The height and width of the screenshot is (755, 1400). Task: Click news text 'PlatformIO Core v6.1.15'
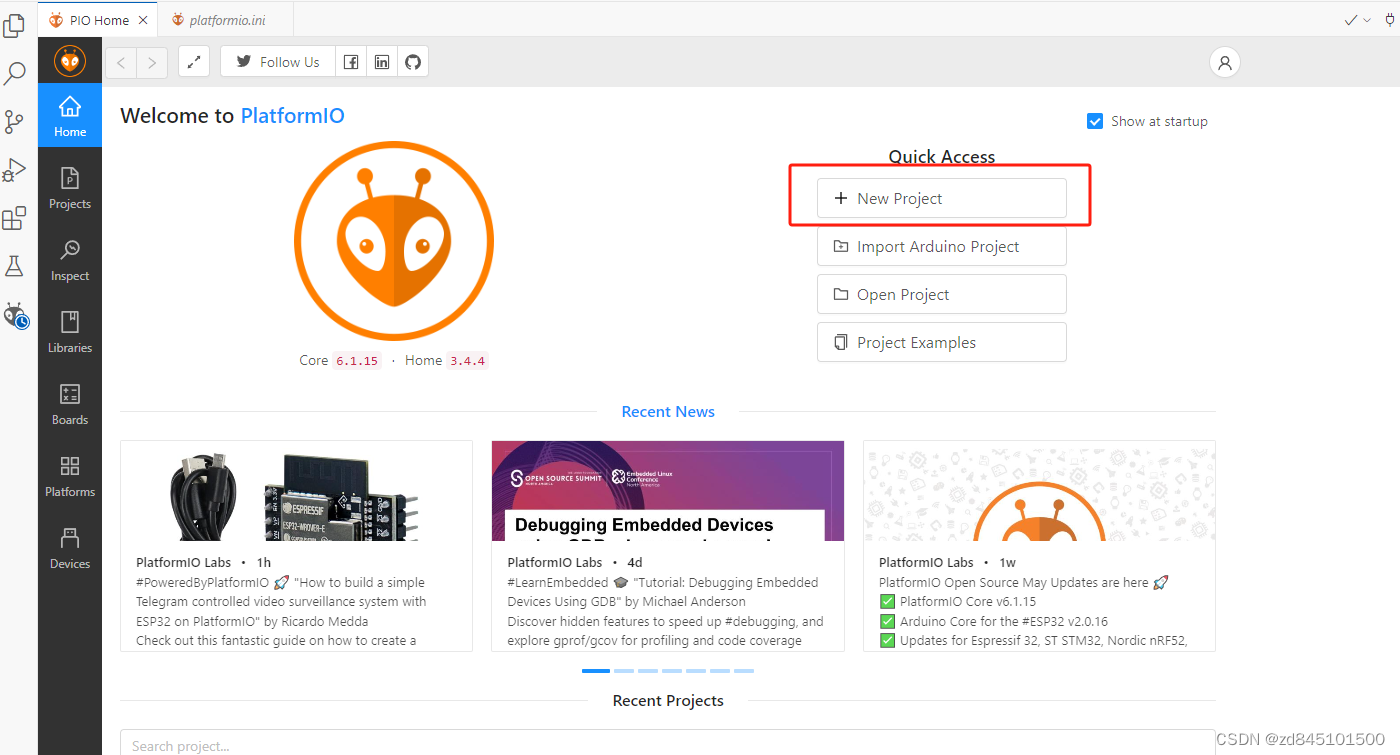point(968,602)
